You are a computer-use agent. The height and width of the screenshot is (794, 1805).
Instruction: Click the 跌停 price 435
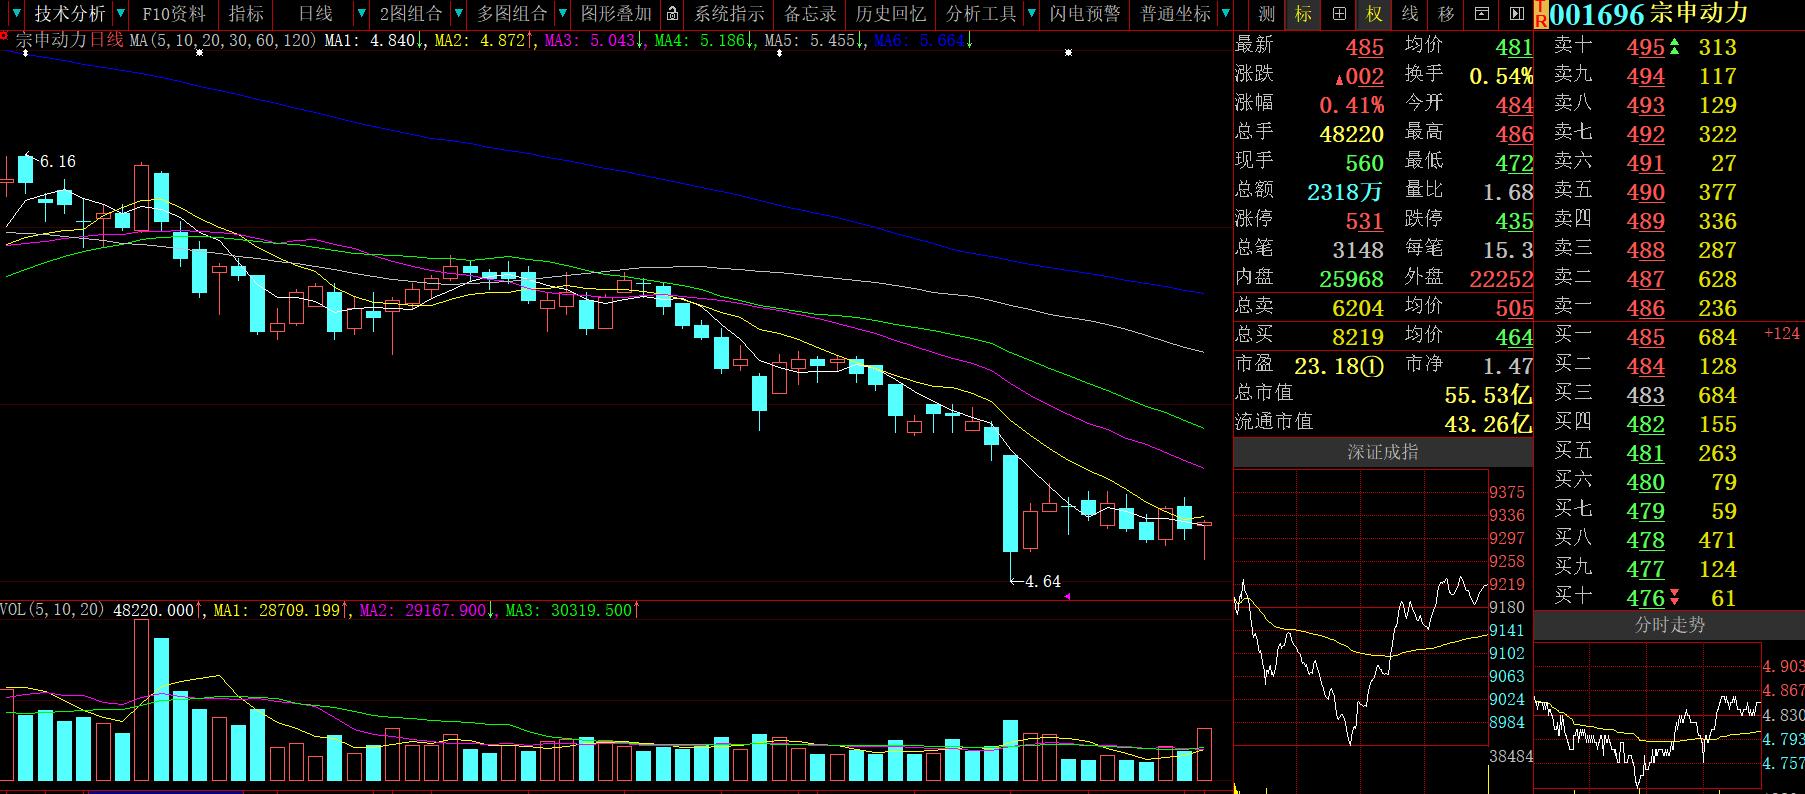pyautogui.click(x=1514, y=221)
